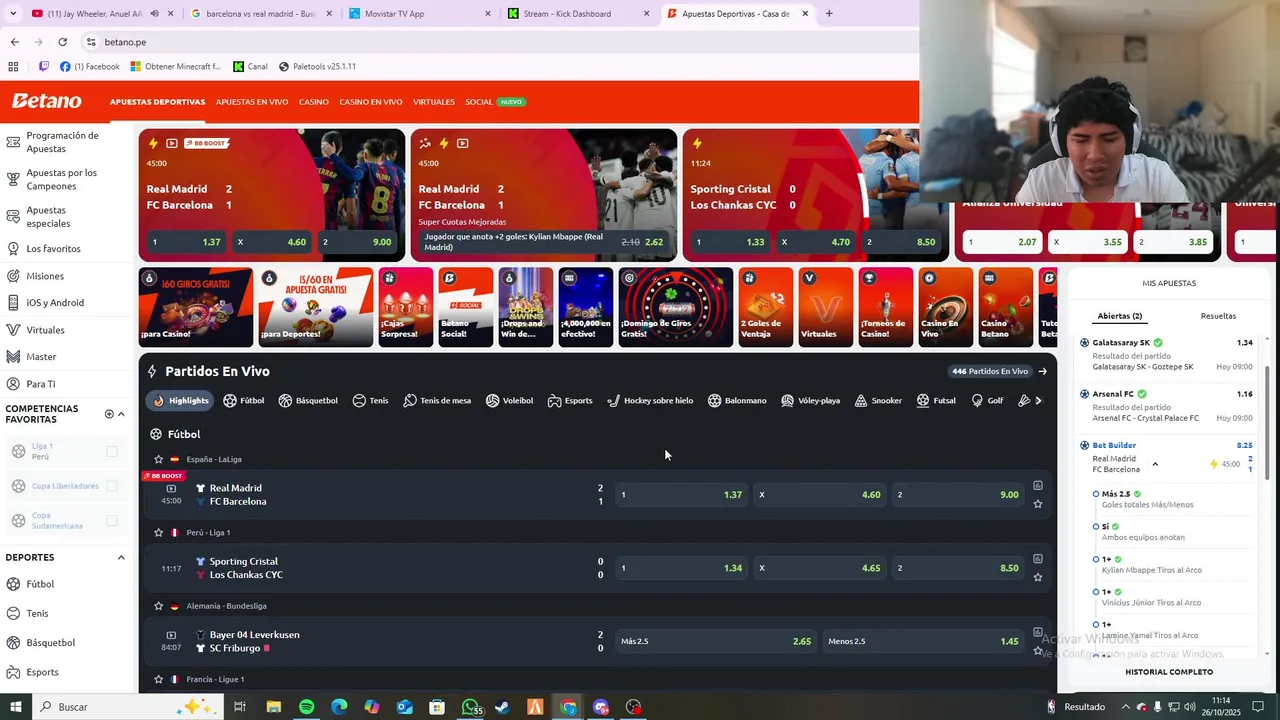Collapse the Competencias Favoritas section
The height and width of the screenshot is (720, 1280).
click(x=122, y=414)
